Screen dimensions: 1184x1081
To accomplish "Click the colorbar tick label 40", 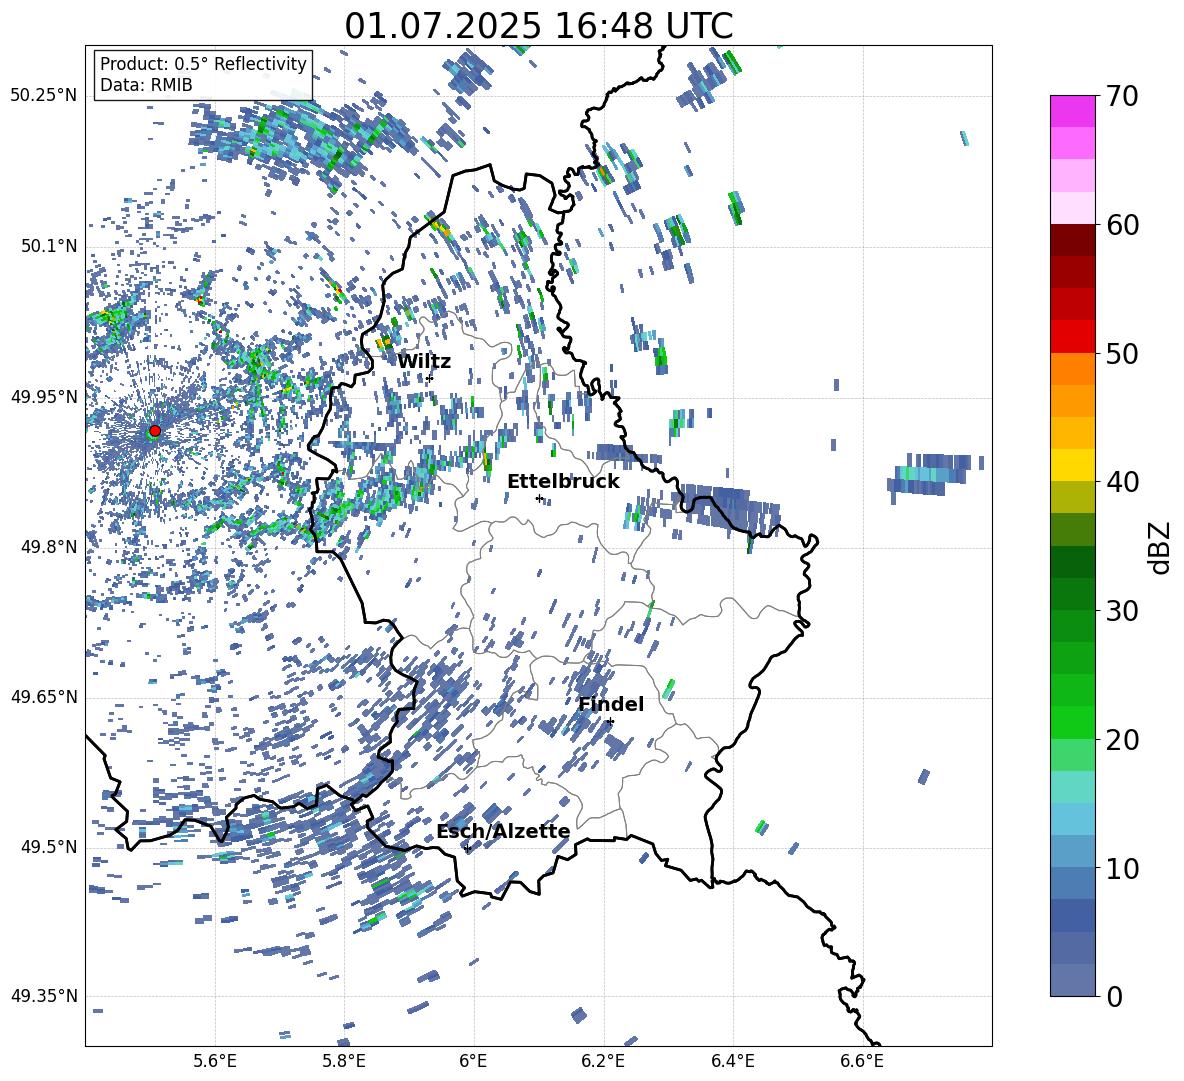I will (x=1122, y=482).
